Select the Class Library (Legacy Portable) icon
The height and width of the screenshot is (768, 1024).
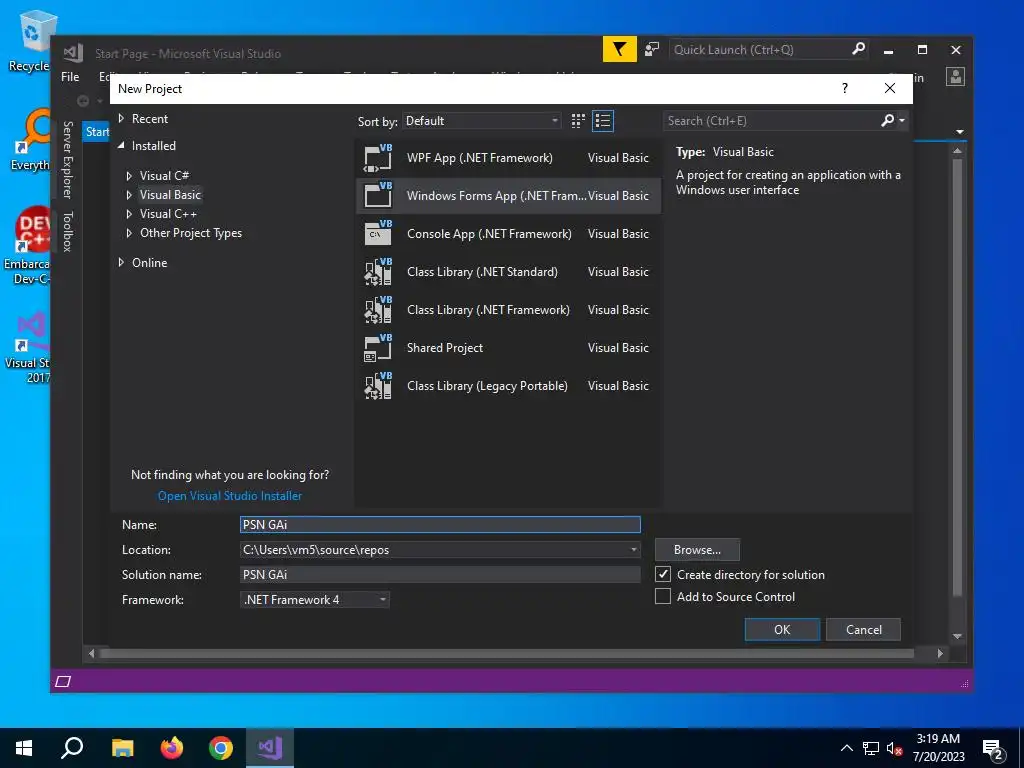(x=378, y=385)
